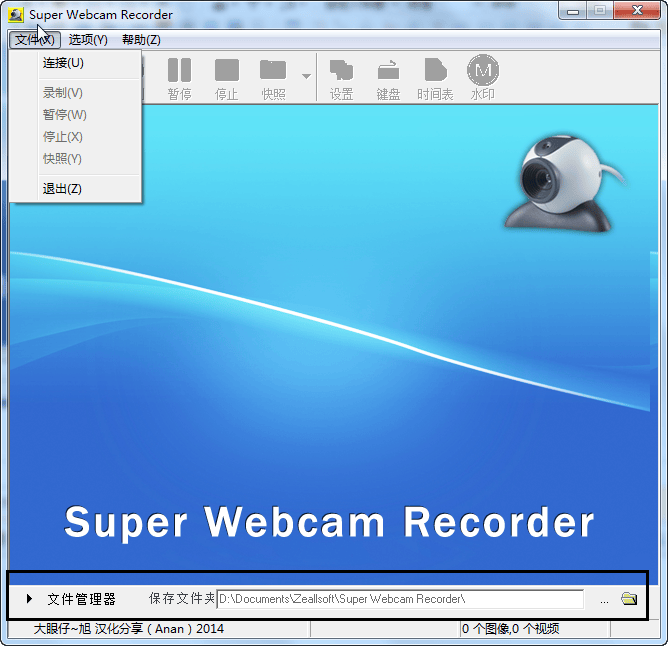This screenshot has width=668, height=646.
Task: Open the save folder via folder icon
Action: coord(629,599)
